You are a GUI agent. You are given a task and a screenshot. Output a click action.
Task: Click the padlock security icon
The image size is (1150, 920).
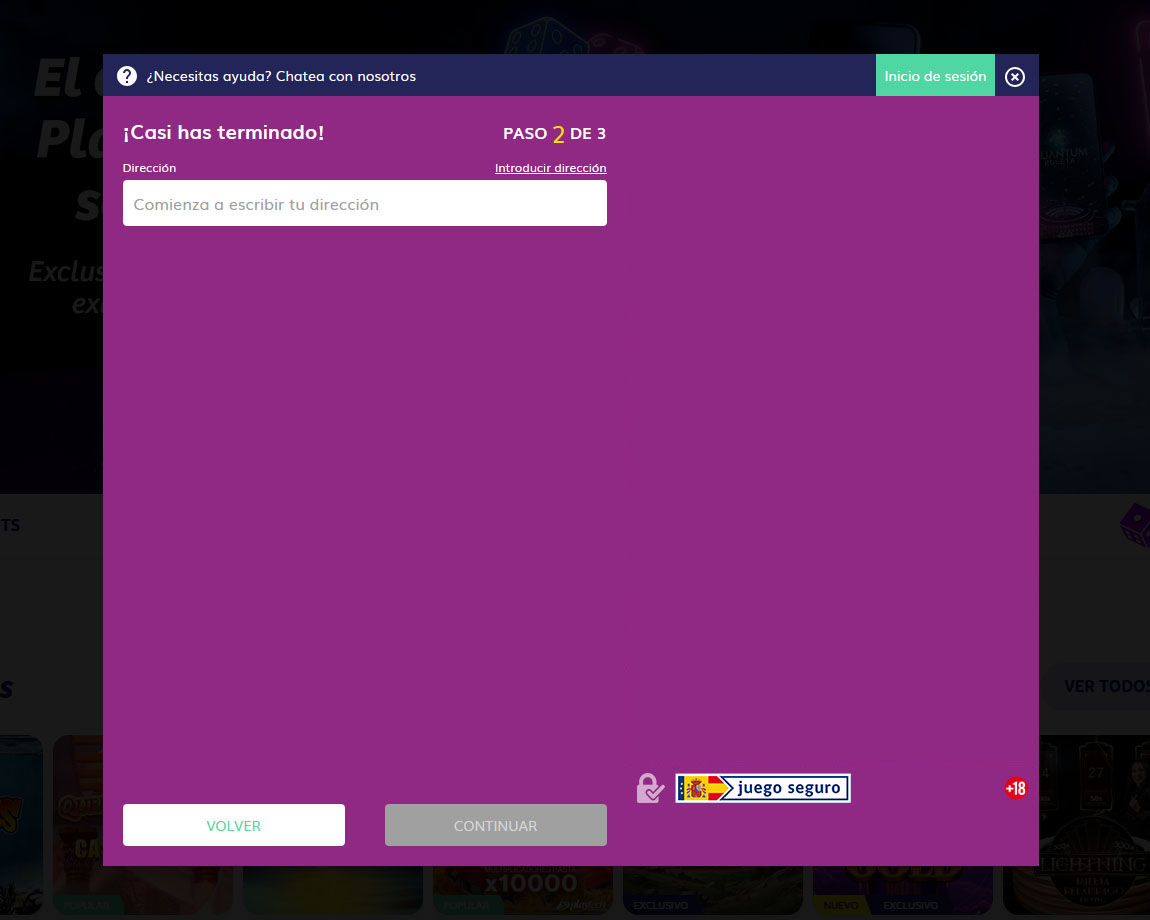[x=650, y=788]
